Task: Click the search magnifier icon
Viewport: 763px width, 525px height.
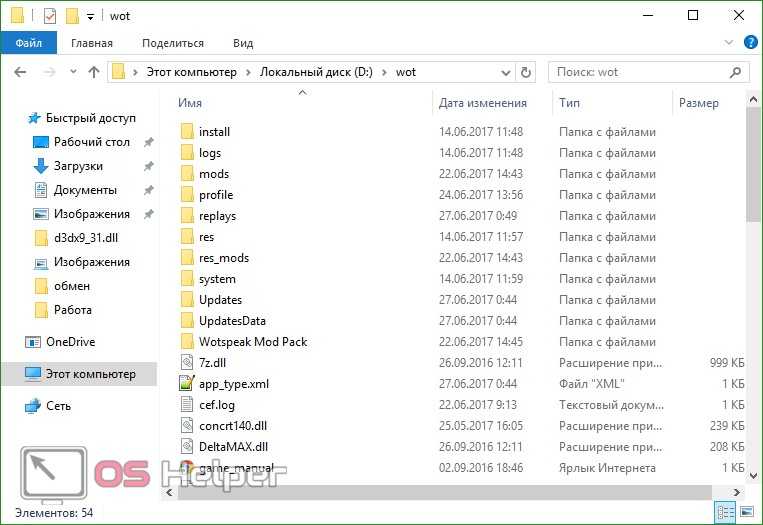Action: click(x=735, y=72)
